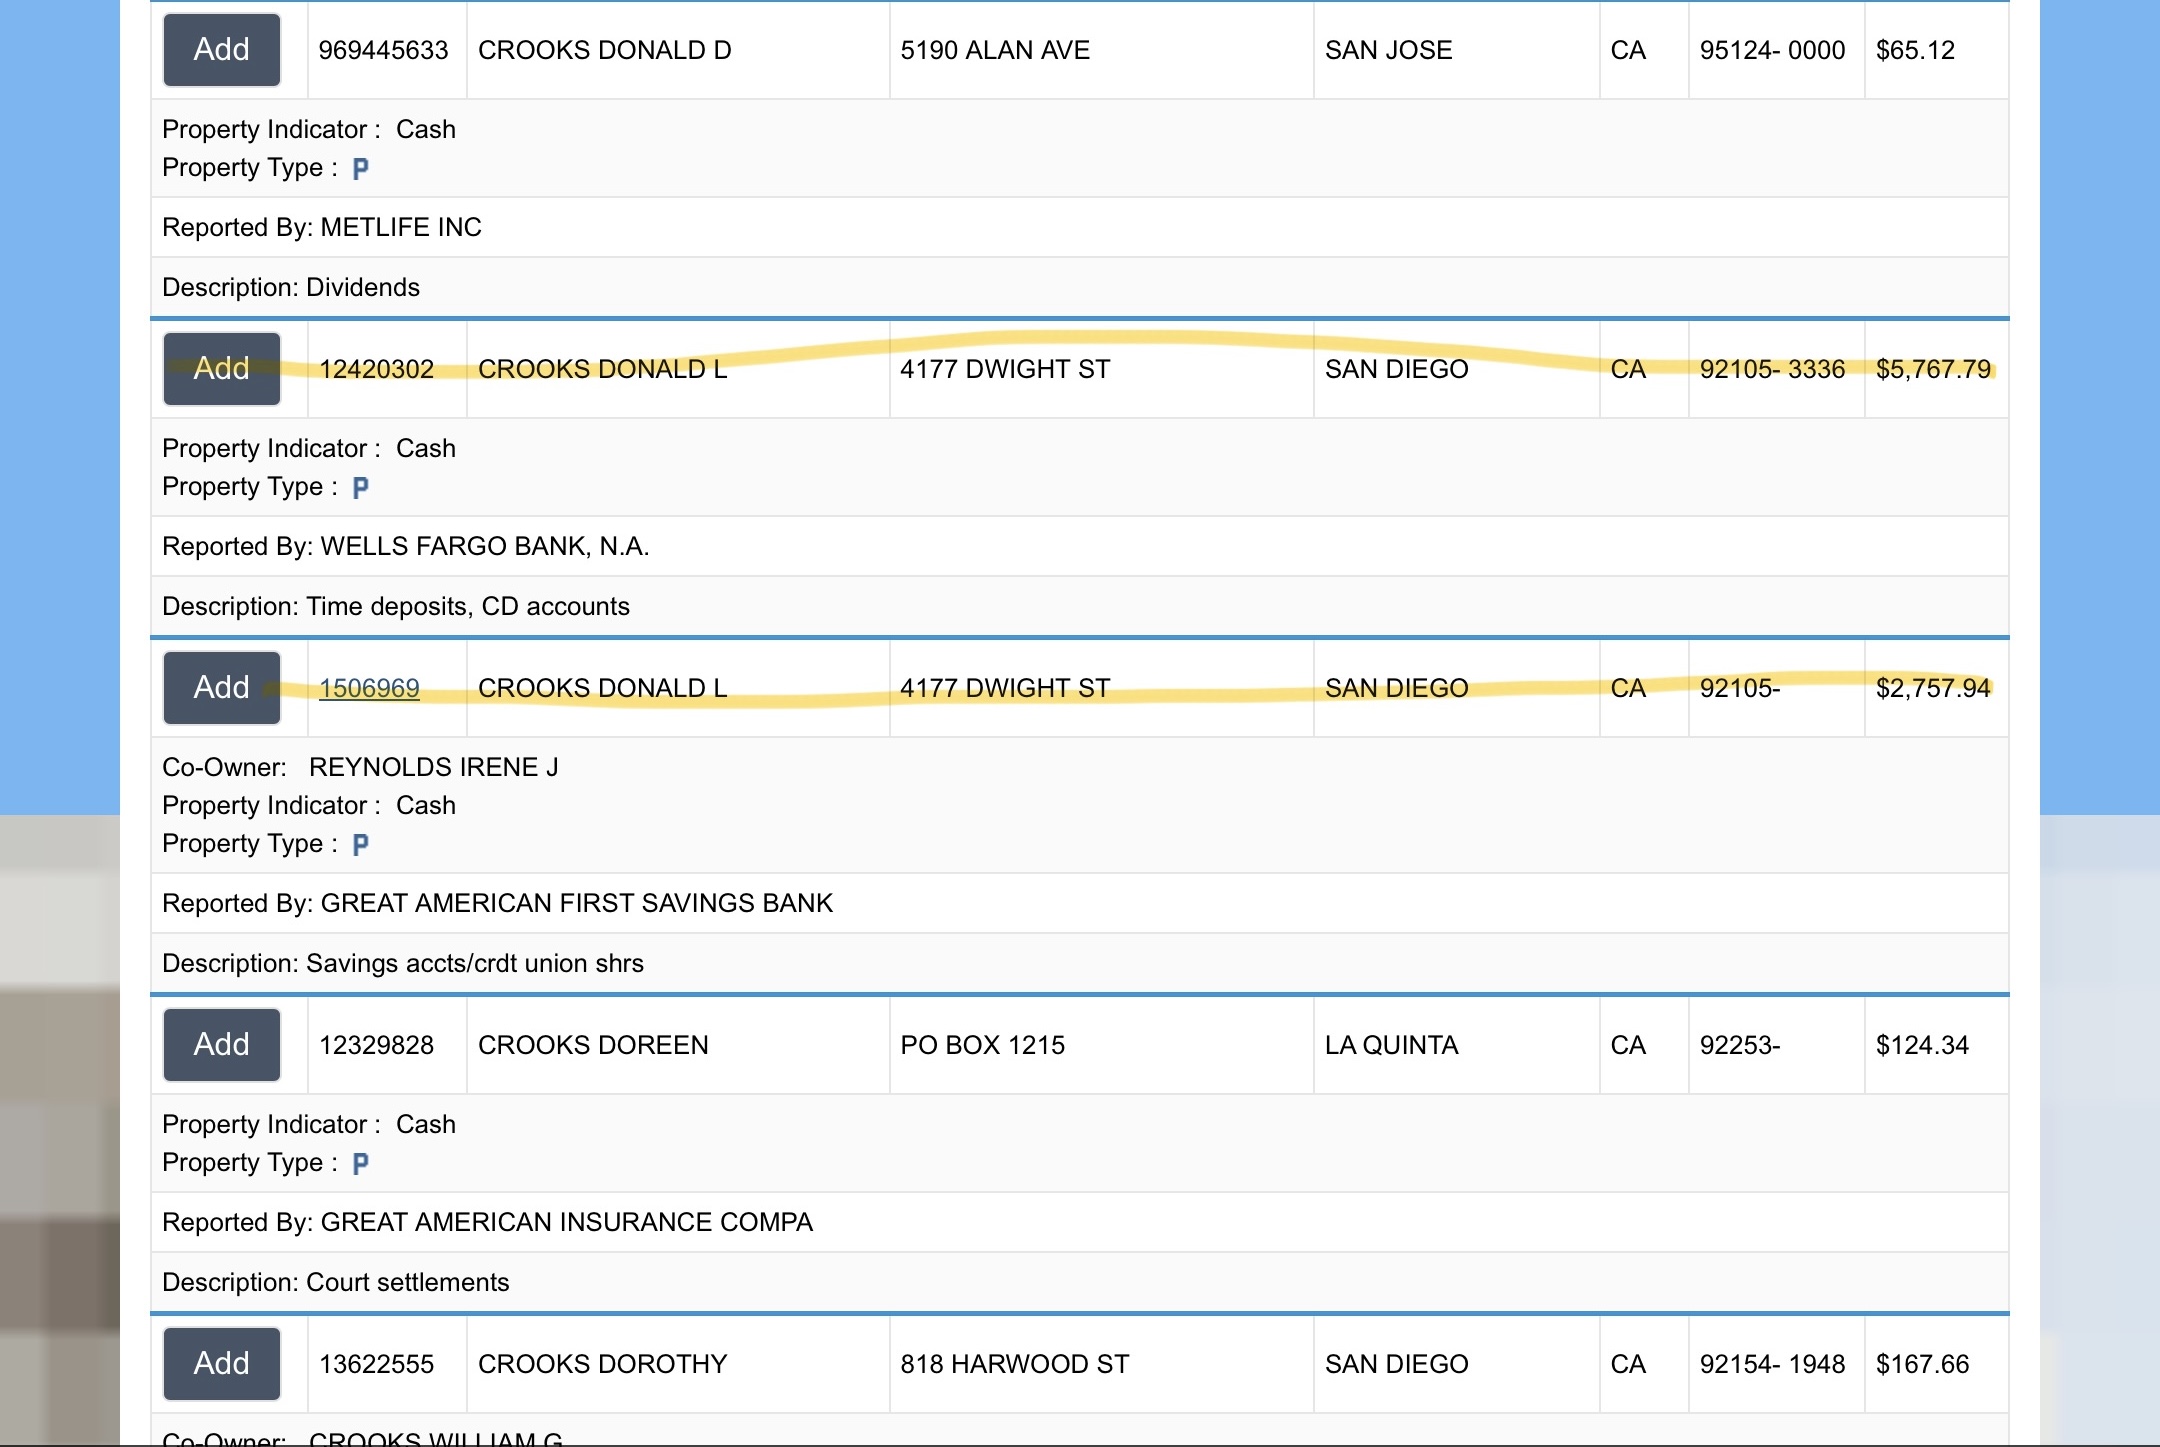Click the amount $124.34
The height and width of the screenshot is (1447, 2160).
(1922, 1045)
